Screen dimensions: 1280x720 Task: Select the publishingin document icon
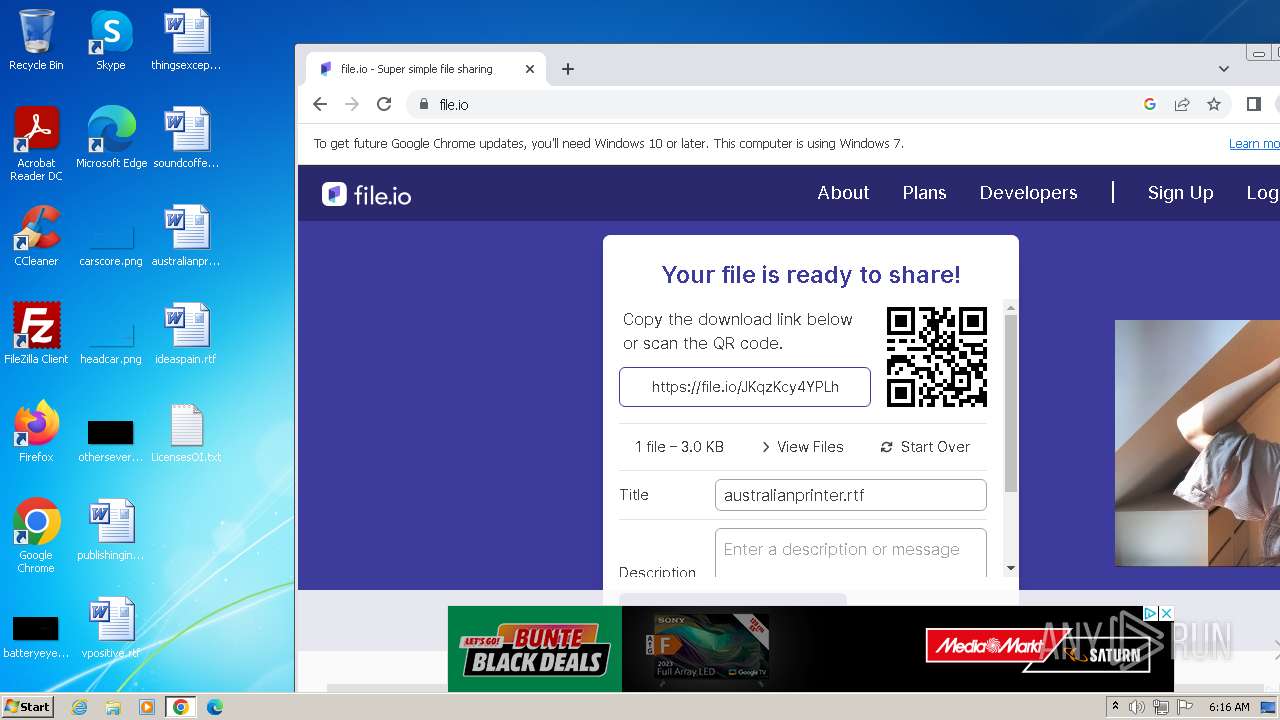coord(111,530)
